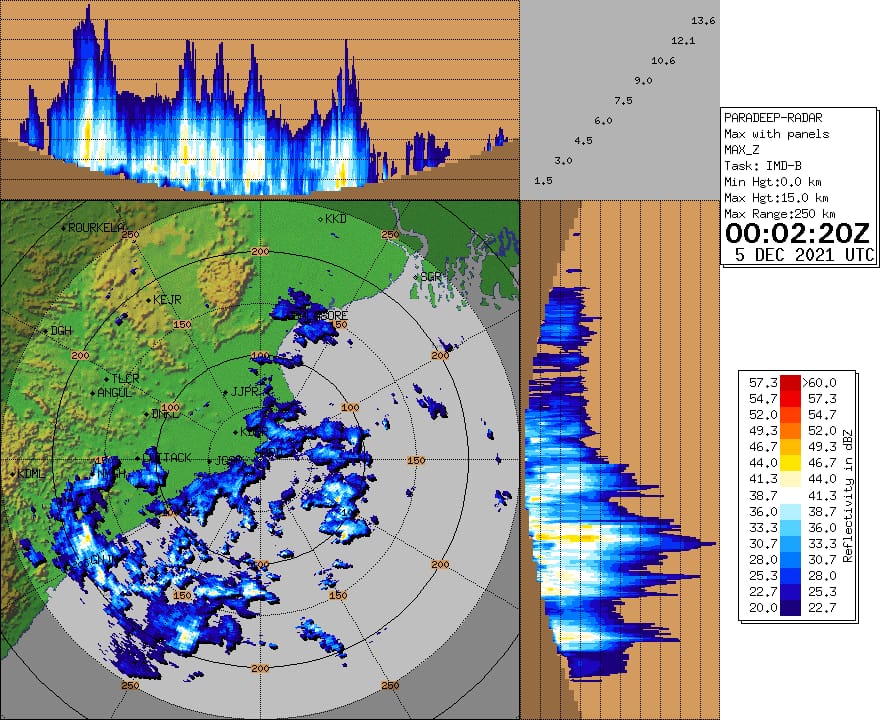Select the KEJR station marker
This screenshot has width=880, height=720.
tap(148, 300)
